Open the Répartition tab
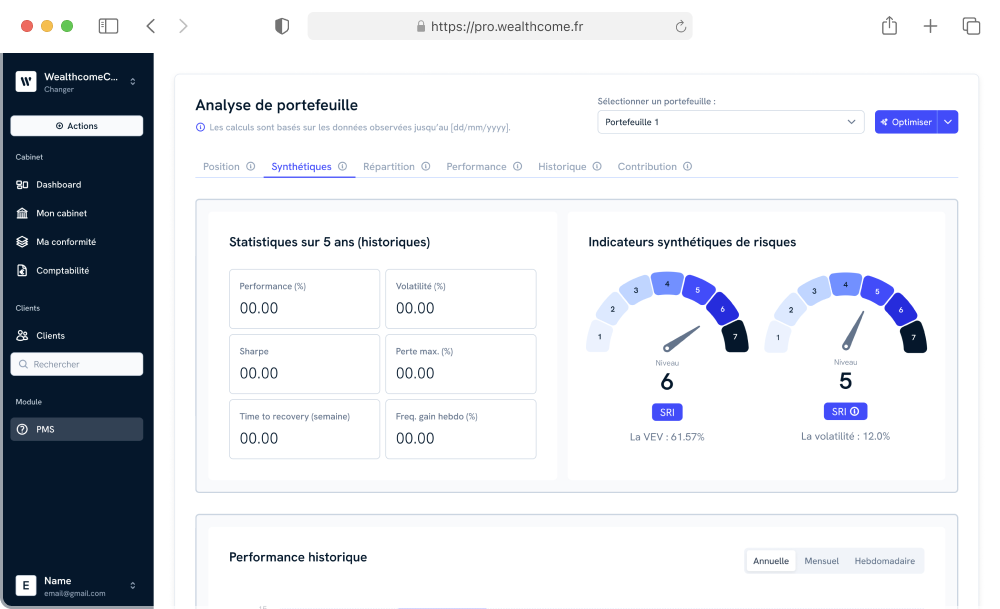 coord(388,166)
